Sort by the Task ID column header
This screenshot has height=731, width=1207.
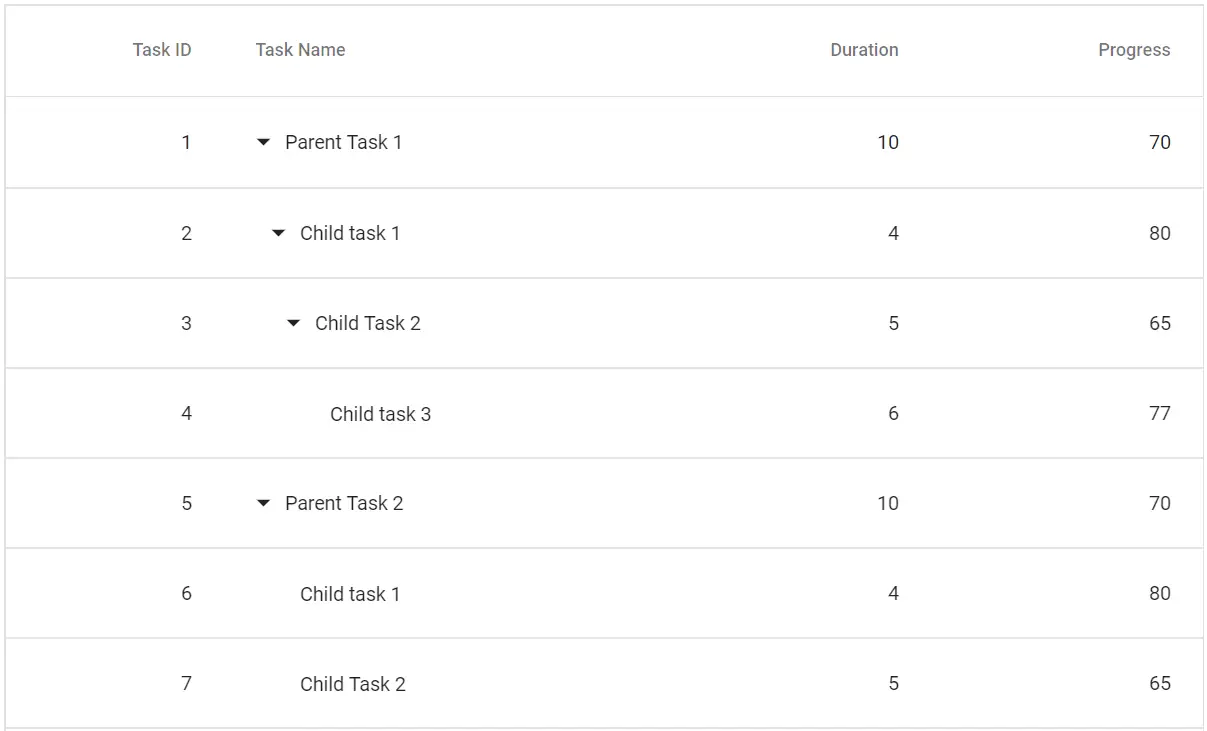pos(162,50)
